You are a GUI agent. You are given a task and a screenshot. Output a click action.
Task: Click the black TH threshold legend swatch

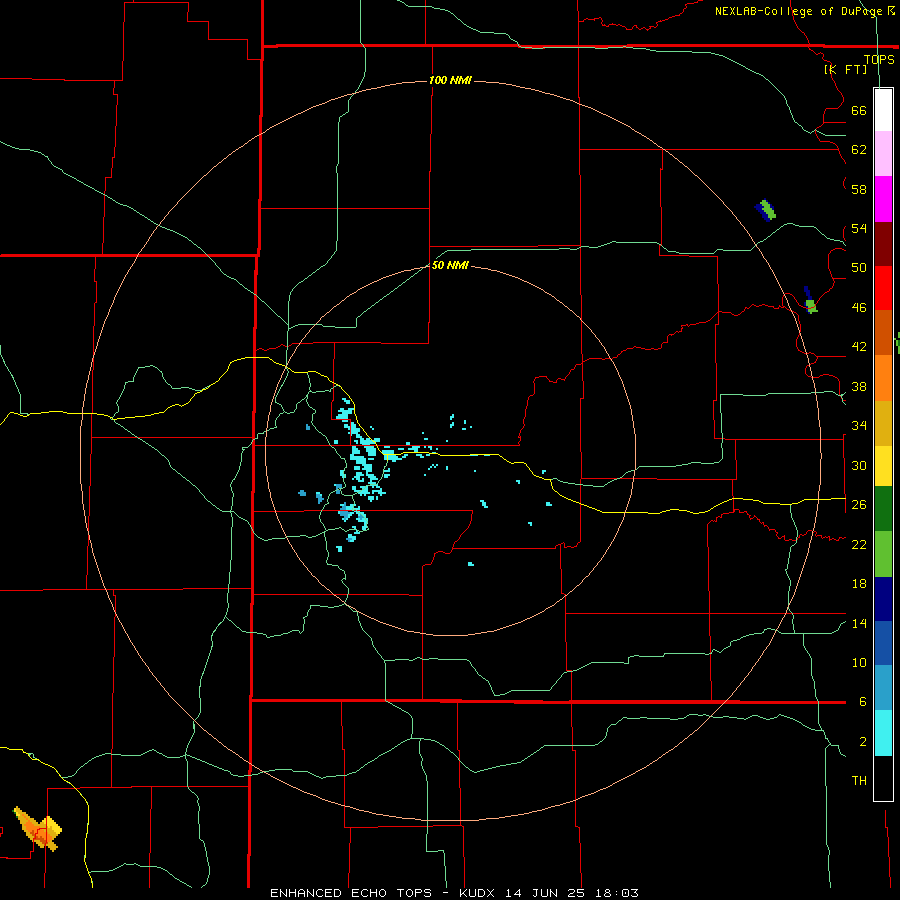[x=883, y=778]
